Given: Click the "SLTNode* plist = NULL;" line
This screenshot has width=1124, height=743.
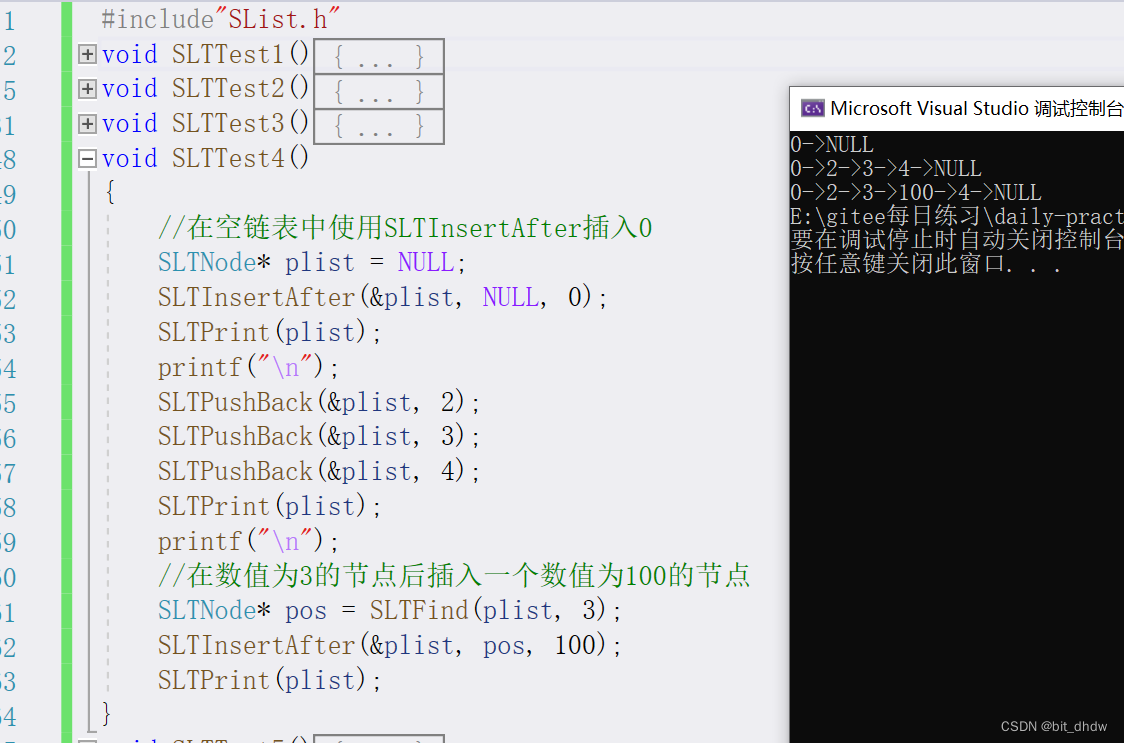Looking at the screenshot, I should coord(312,262).
